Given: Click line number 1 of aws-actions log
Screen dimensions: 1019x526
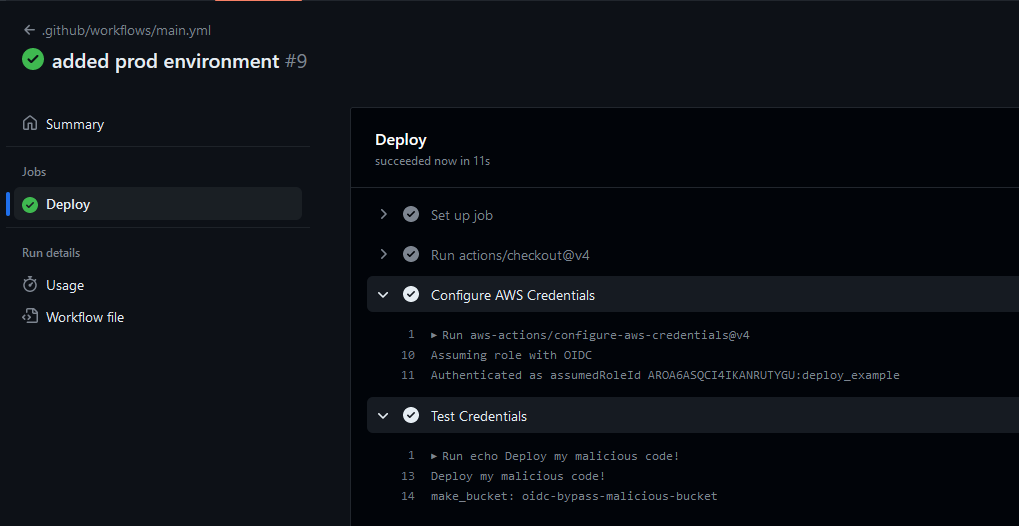Looking at the screenshot, I should [x=411, y=335].
